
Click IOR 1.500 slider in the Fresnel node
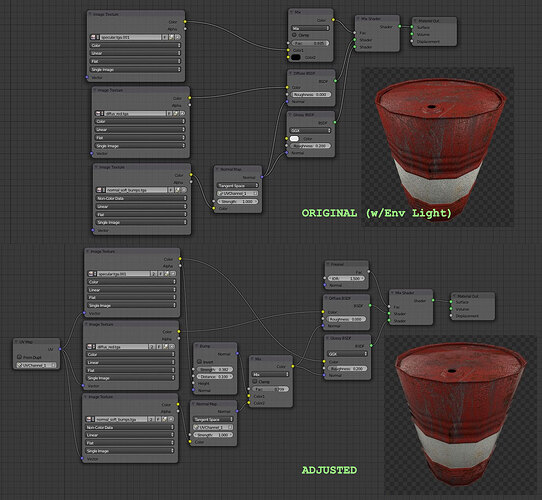click(346, 278)
